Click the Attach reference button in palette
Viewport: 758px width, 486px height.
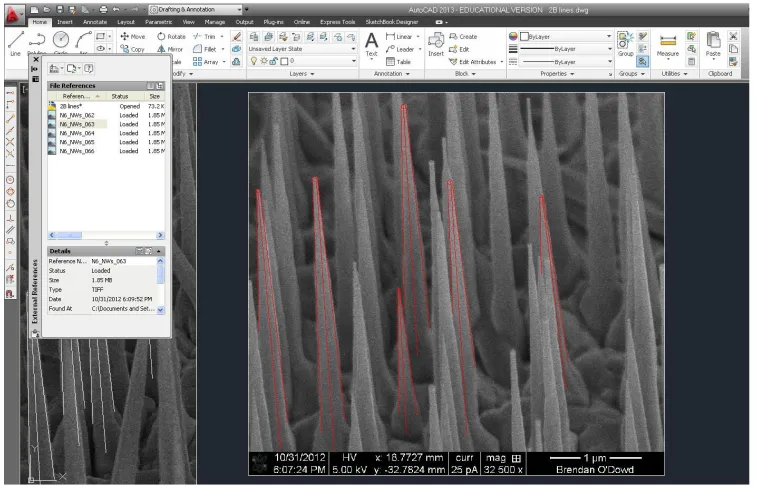pyautogui.click(x=56, y=68)
